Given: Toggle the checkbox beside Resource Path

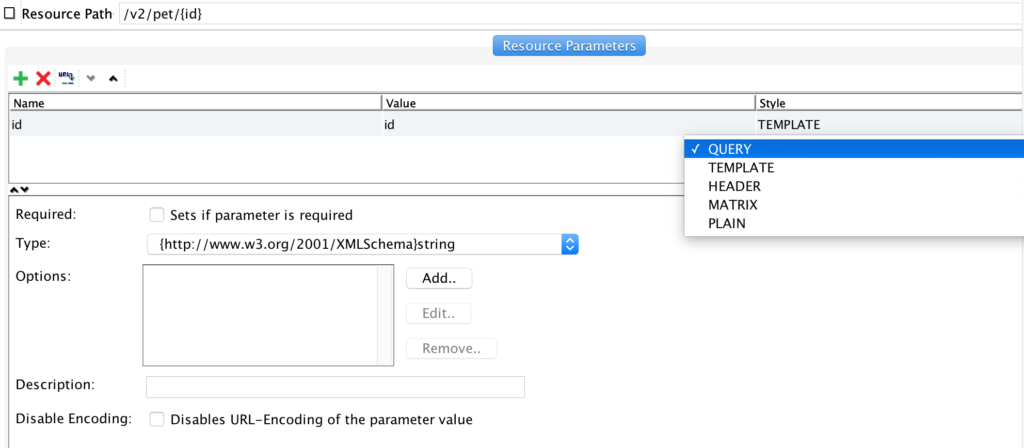Looking at the screenshot, I should click(x=10, y=15).
